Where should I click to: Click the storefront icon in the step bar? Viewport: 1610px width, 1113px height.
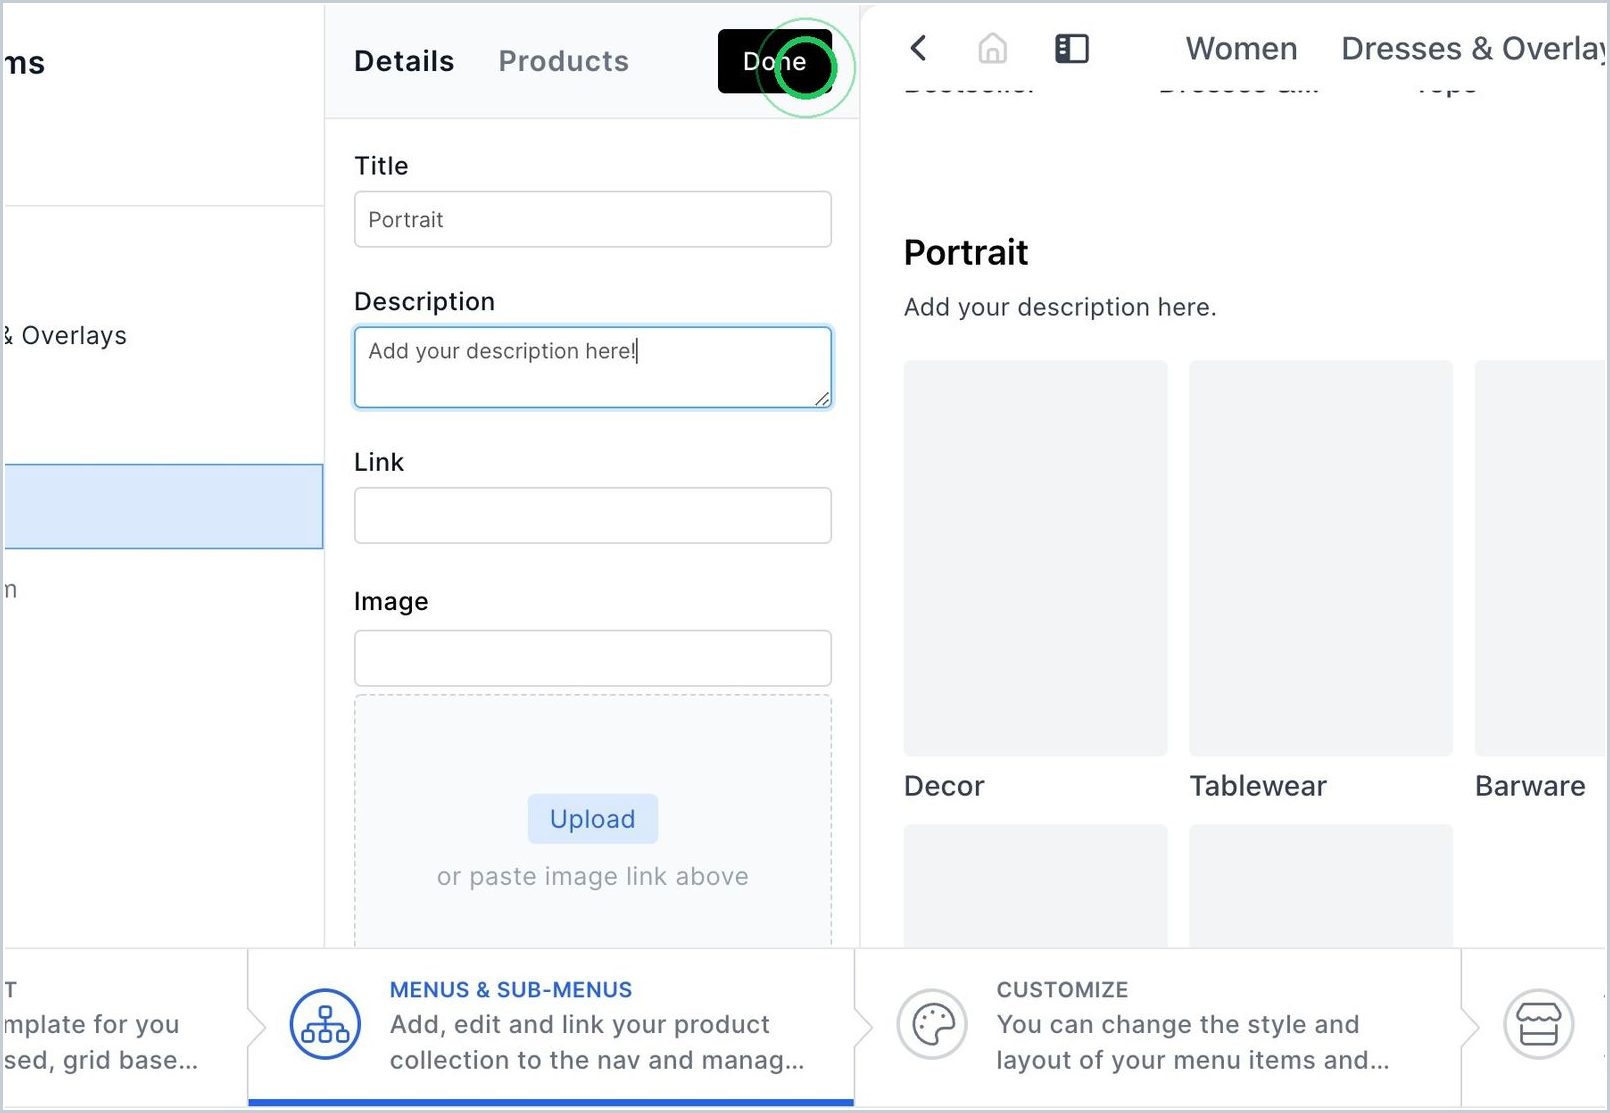pos(1539,1024)
